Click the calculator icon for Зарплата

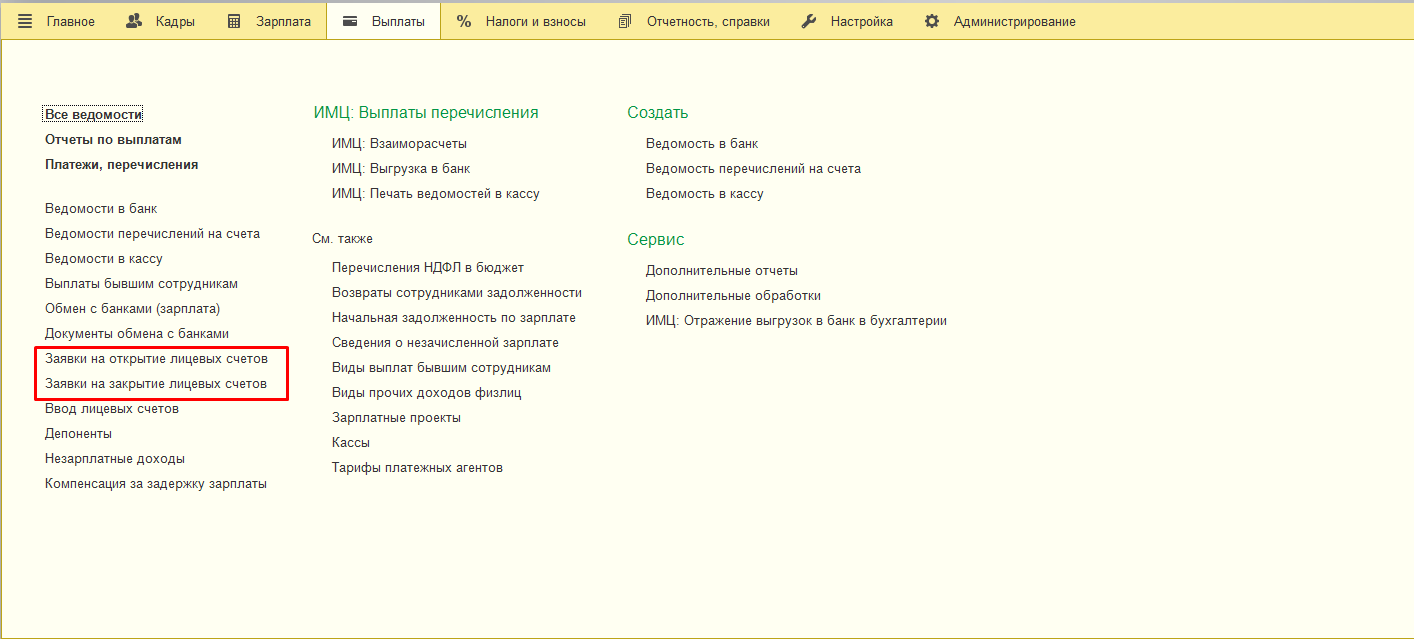(x=234, y=21)
